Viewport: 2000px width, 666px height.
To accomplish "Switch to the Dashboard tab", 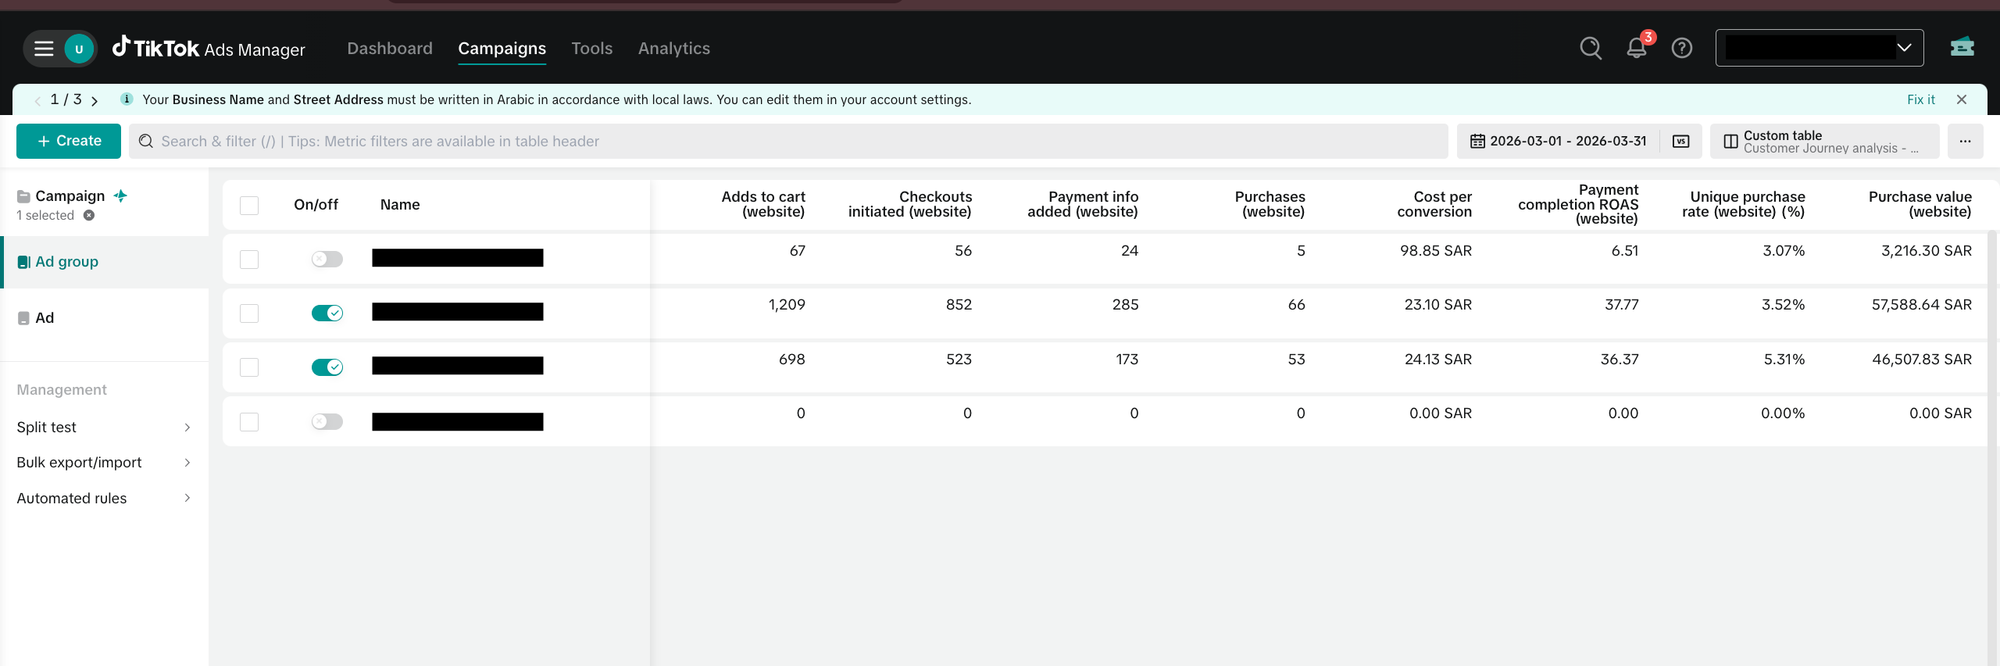I will [390, 48].
